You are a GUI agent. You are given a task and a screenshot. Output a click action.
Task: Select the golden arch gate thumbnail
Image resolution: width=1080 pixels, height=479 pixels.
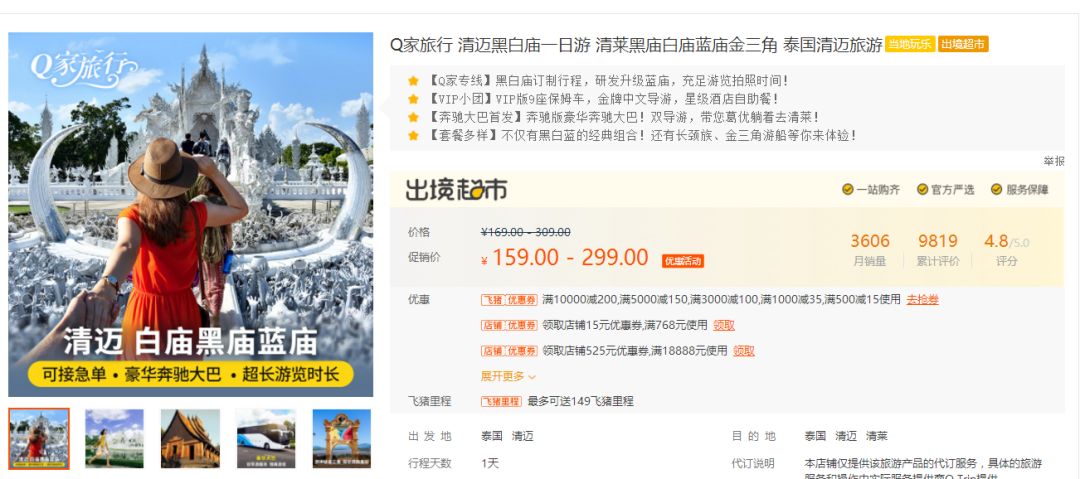(342, 438)
